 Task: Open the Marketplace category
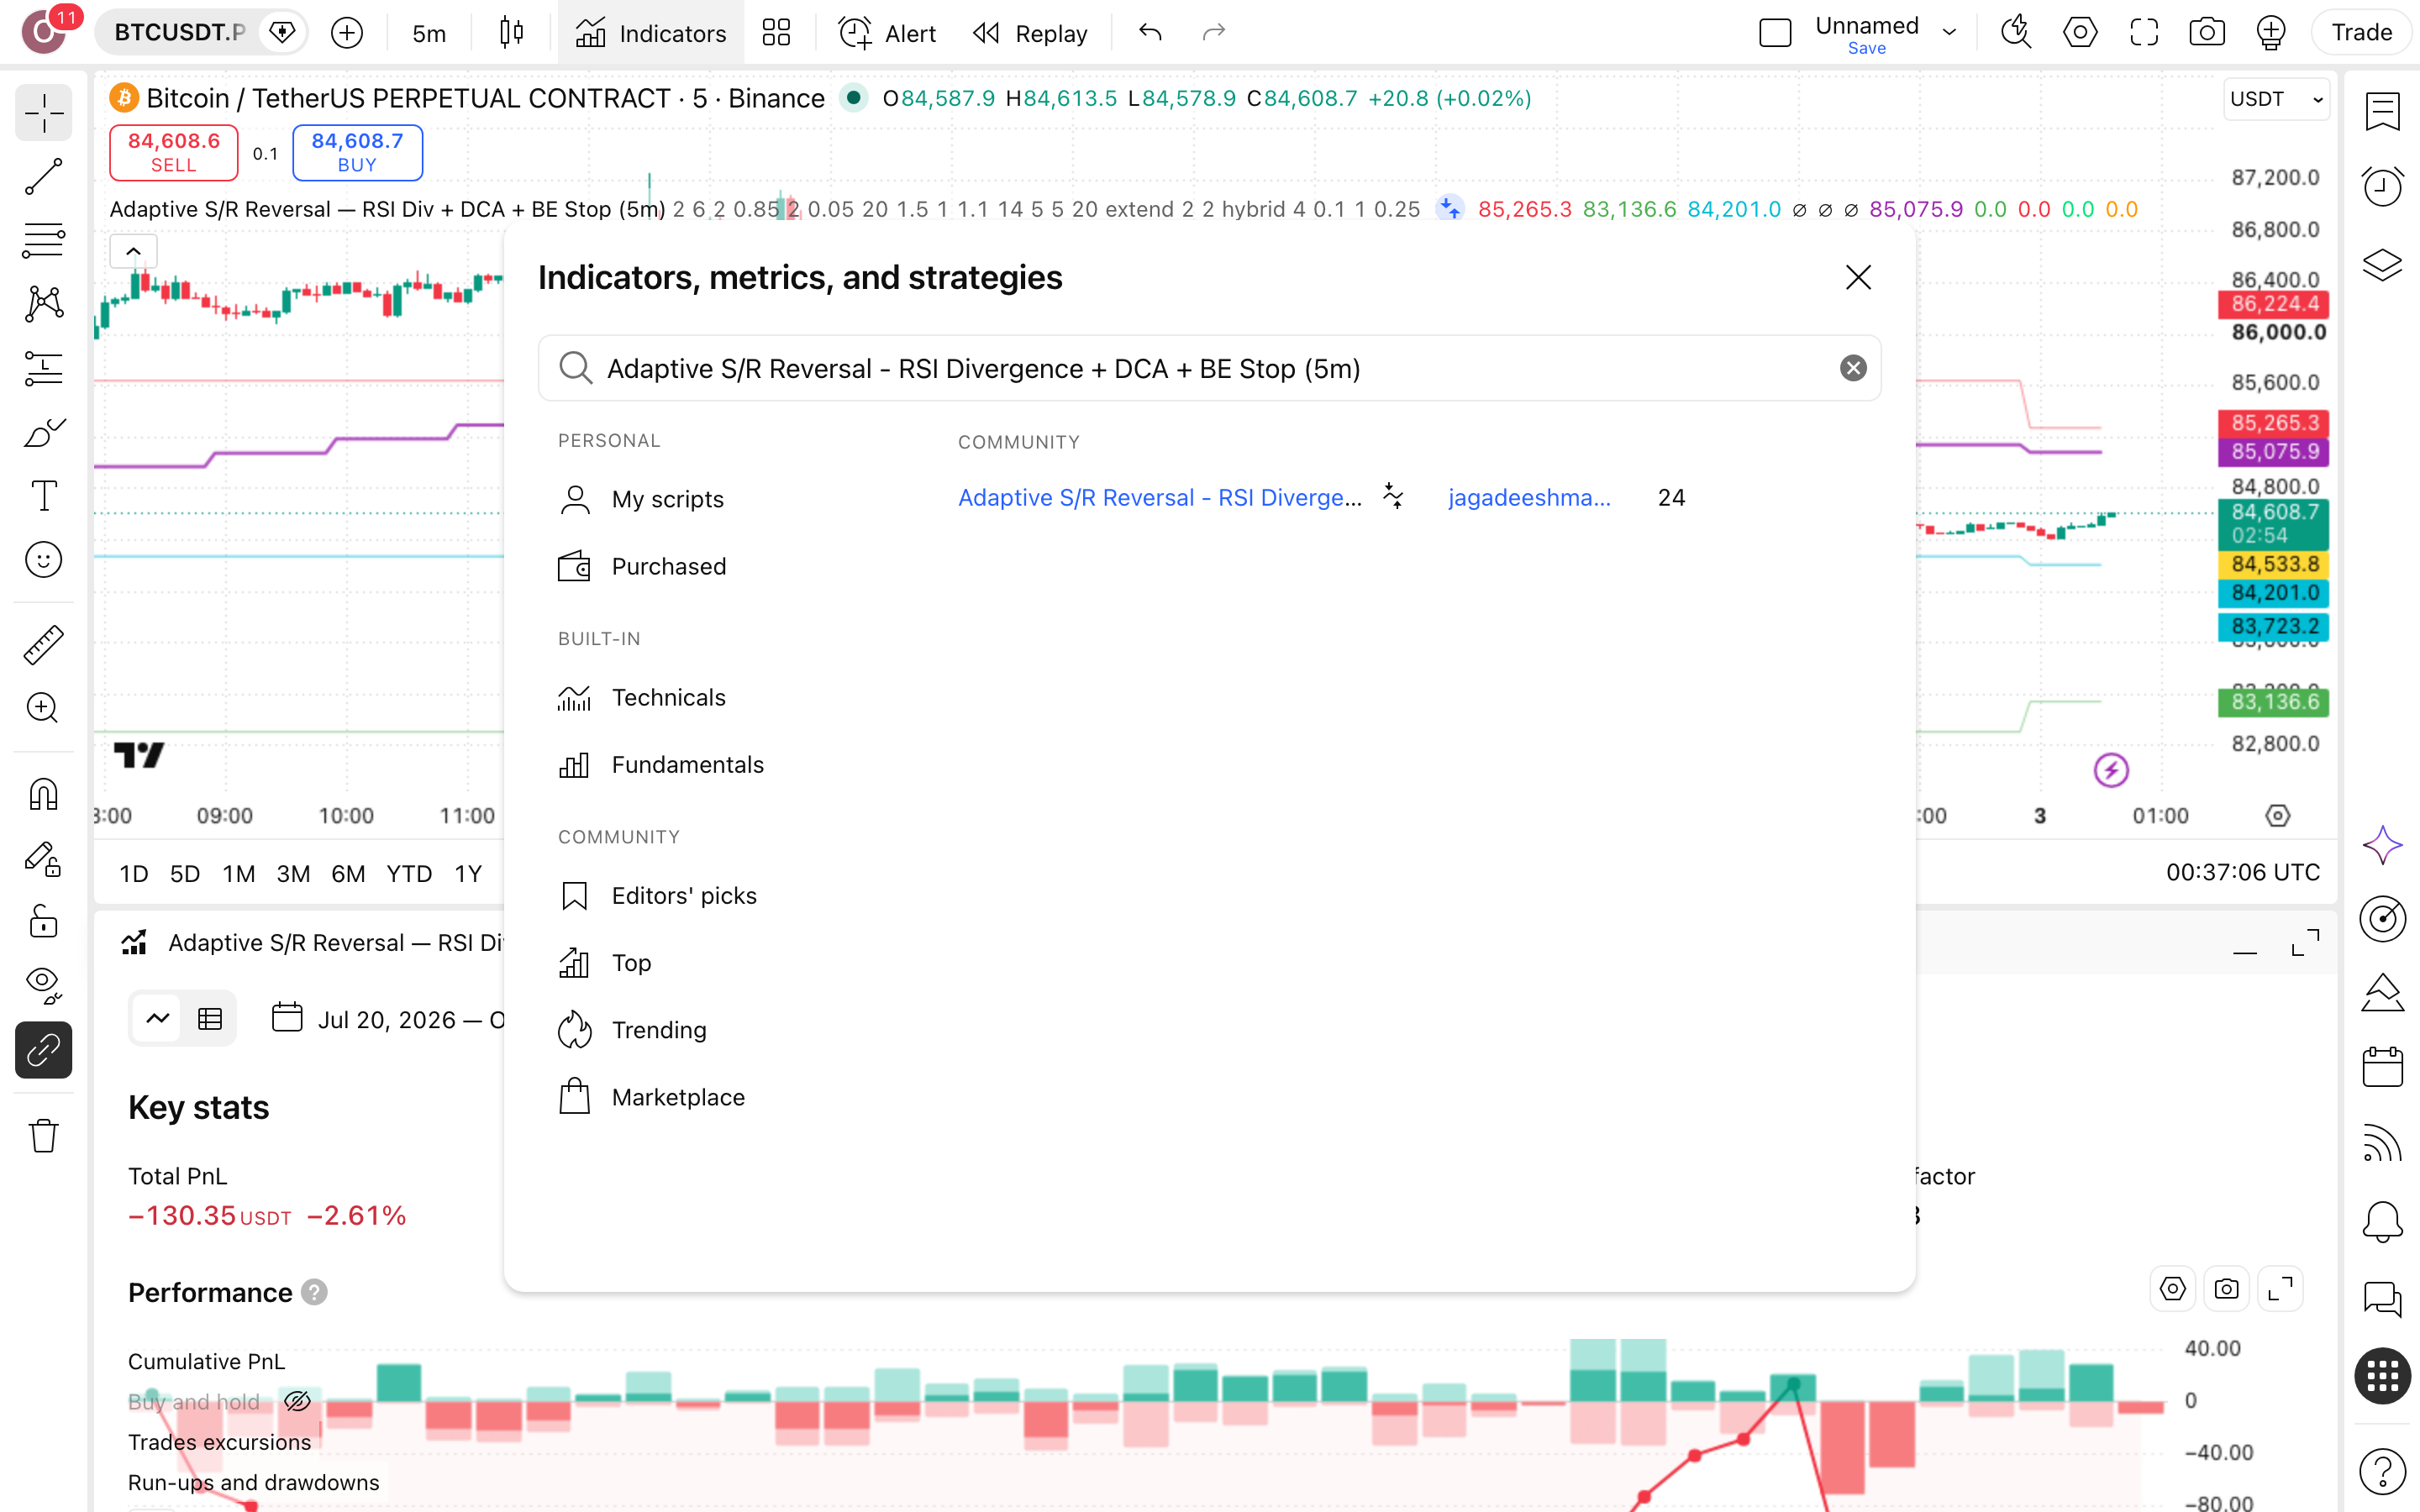[651, 1097]
